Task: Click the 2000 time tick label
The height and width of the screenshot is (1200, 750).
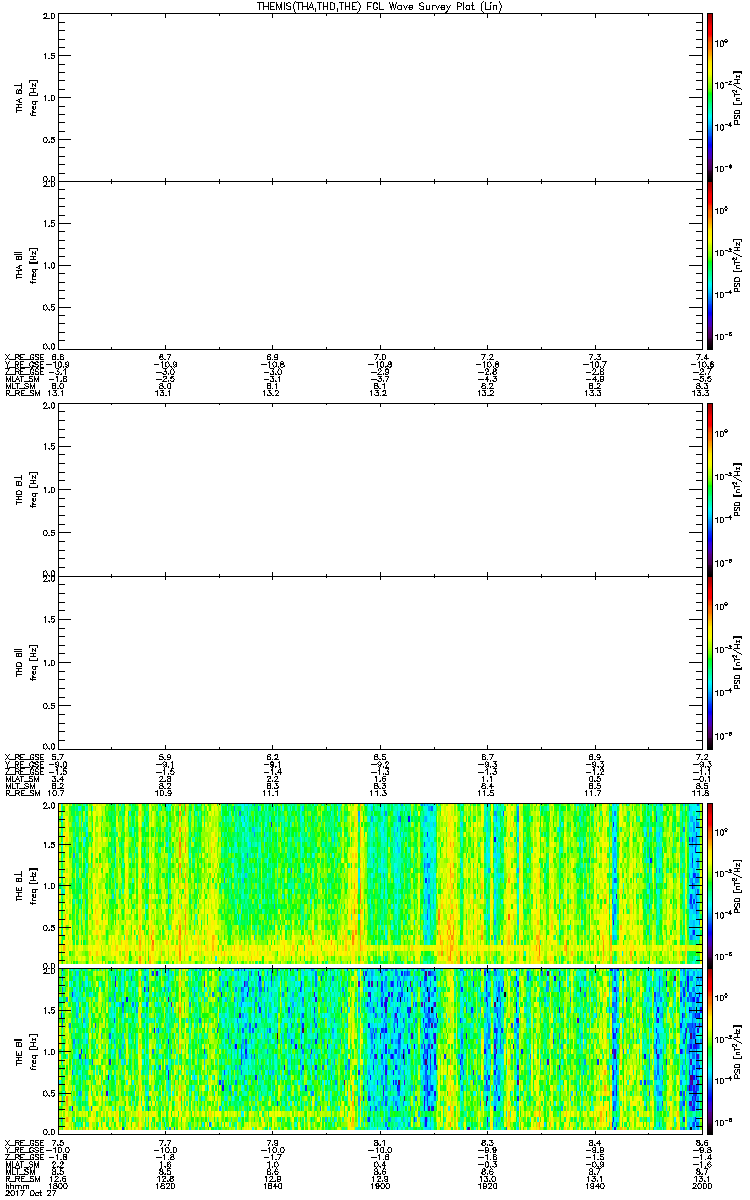Action: pos(701,1186)
